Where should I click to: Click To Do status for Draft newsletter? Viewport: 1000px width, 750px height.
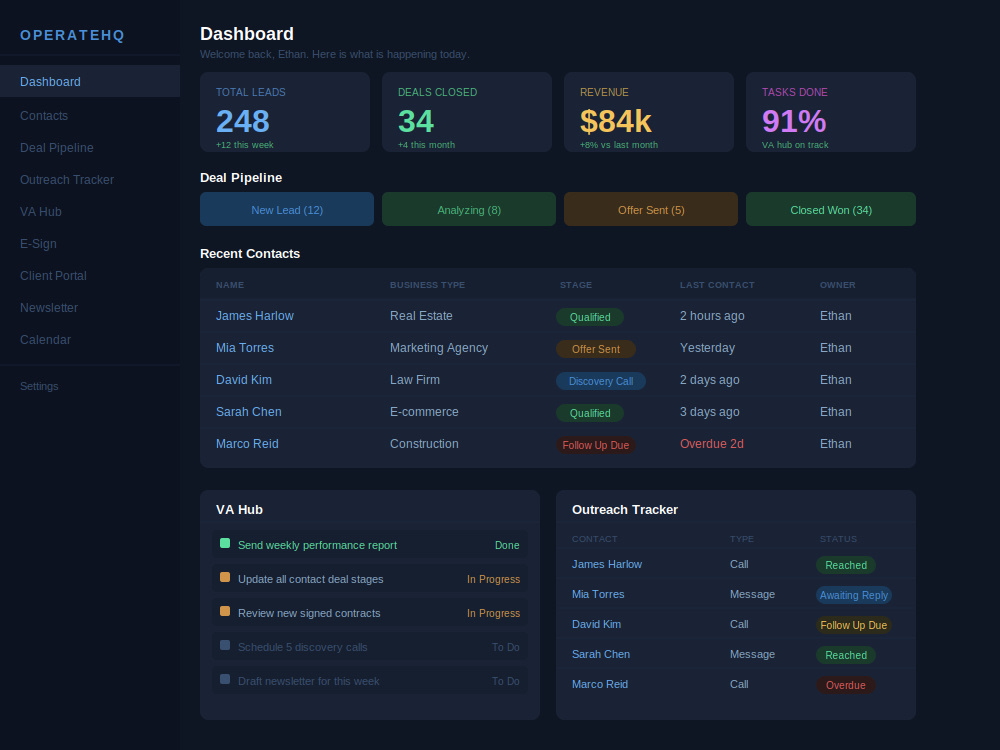(506, 680)
